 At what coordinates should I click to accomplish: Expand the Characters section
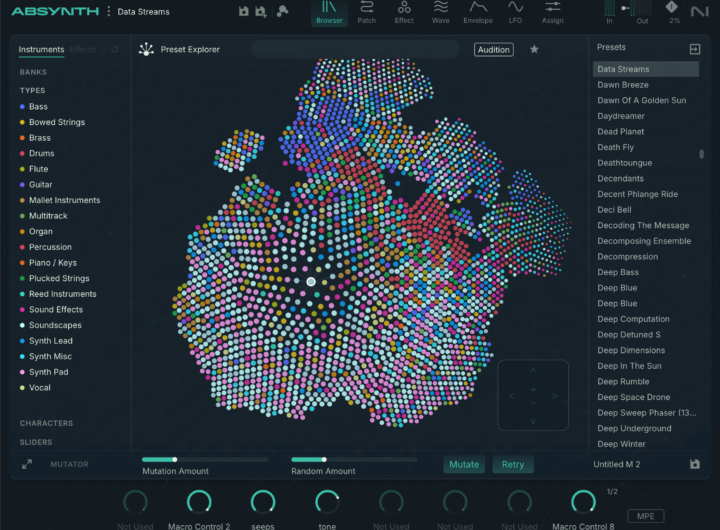coord(46,423)
